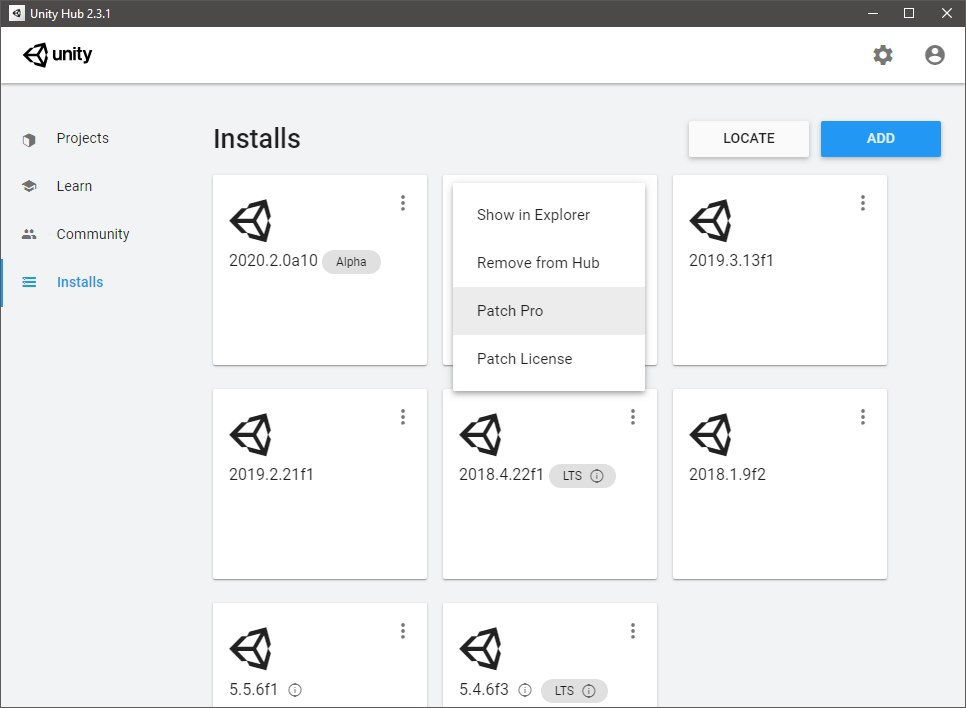Open options menu for 5.4.6f3 install
Image resolution: width=966 pixels, height=708 pixels.
(633, 631)
